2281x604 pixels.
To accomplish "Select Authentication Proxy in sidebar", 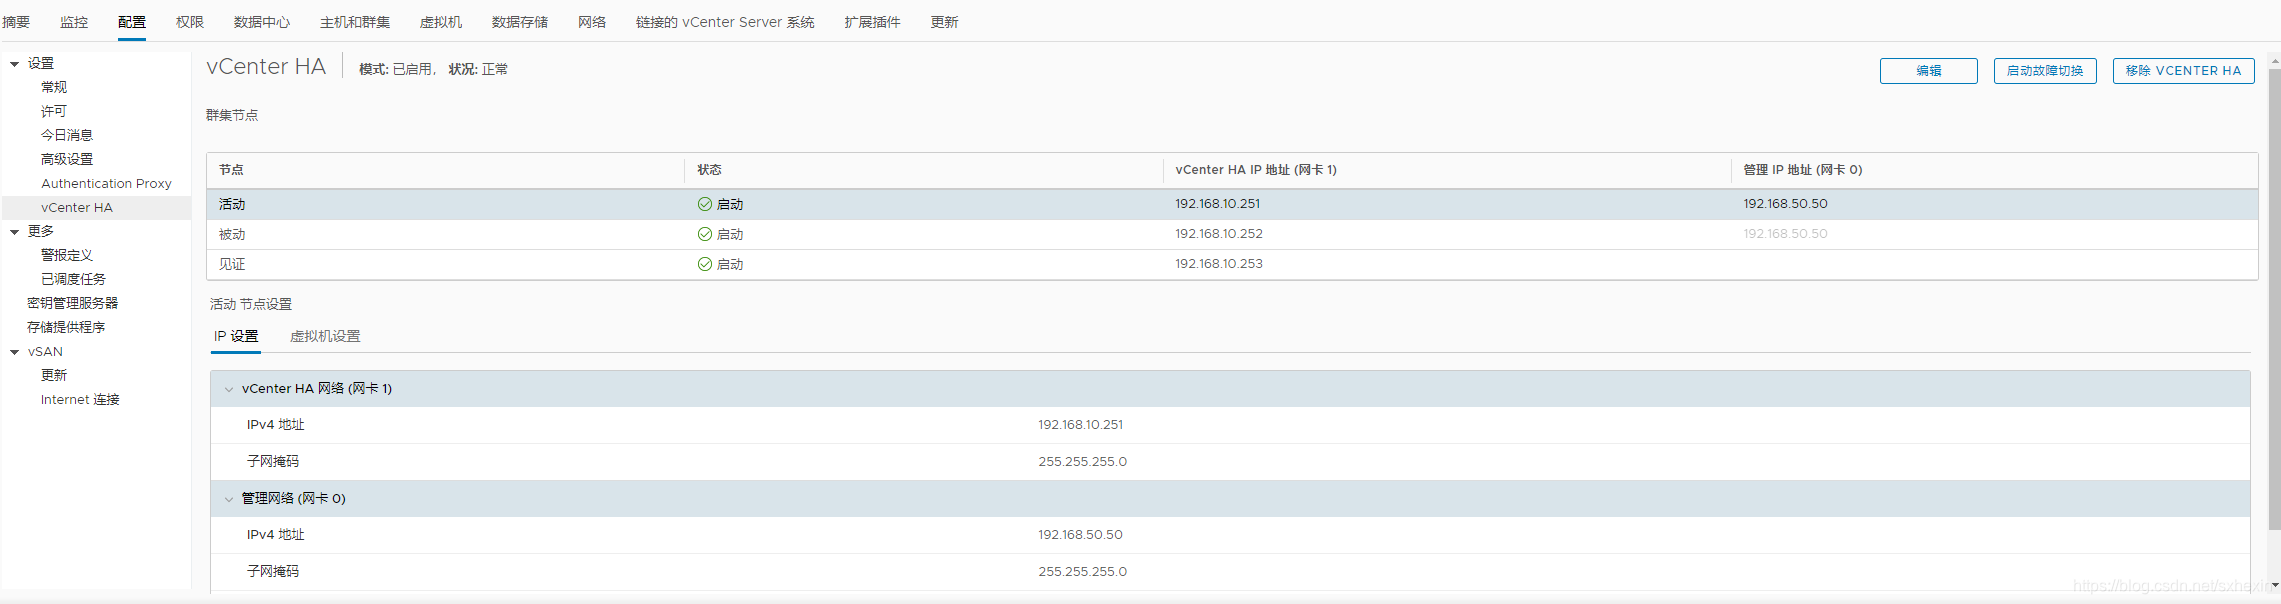I will (x=106, y=183).
